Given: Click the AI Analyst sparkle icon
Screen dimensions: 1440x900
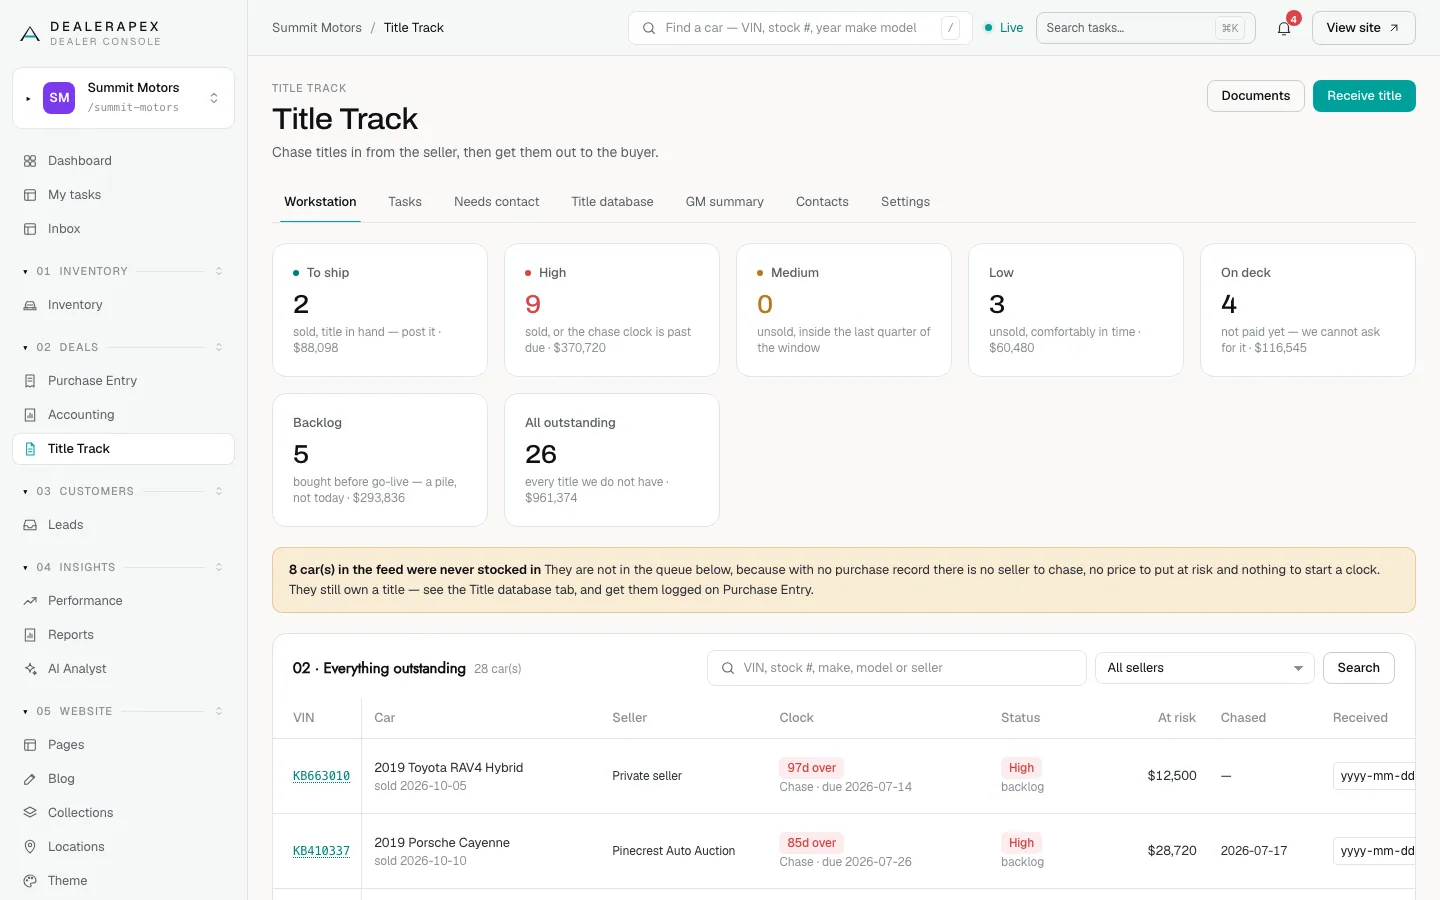Looking at the screenshot, I should pos(30,669).
